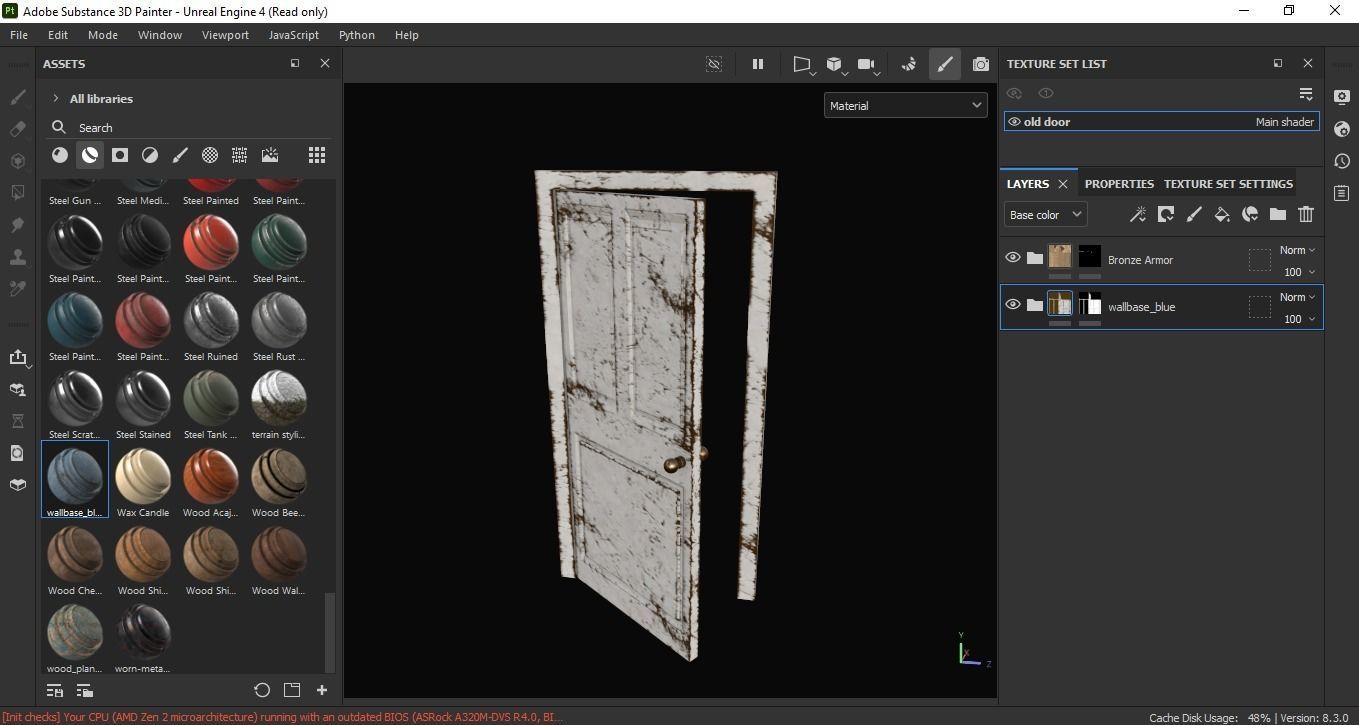
Task: Click the assets panel scrollbar
Action: tap(330, 632)
